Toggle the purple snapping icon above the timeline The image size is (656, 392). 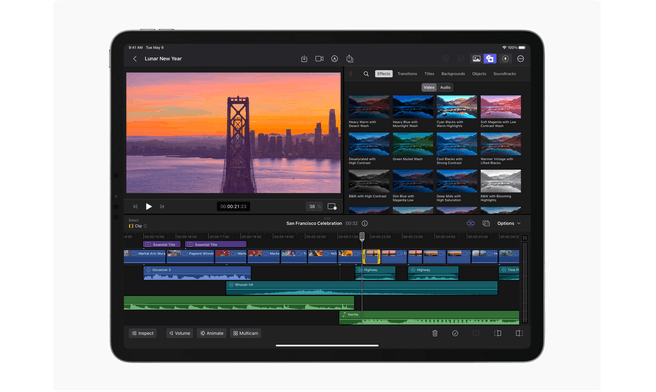(471, 223)
